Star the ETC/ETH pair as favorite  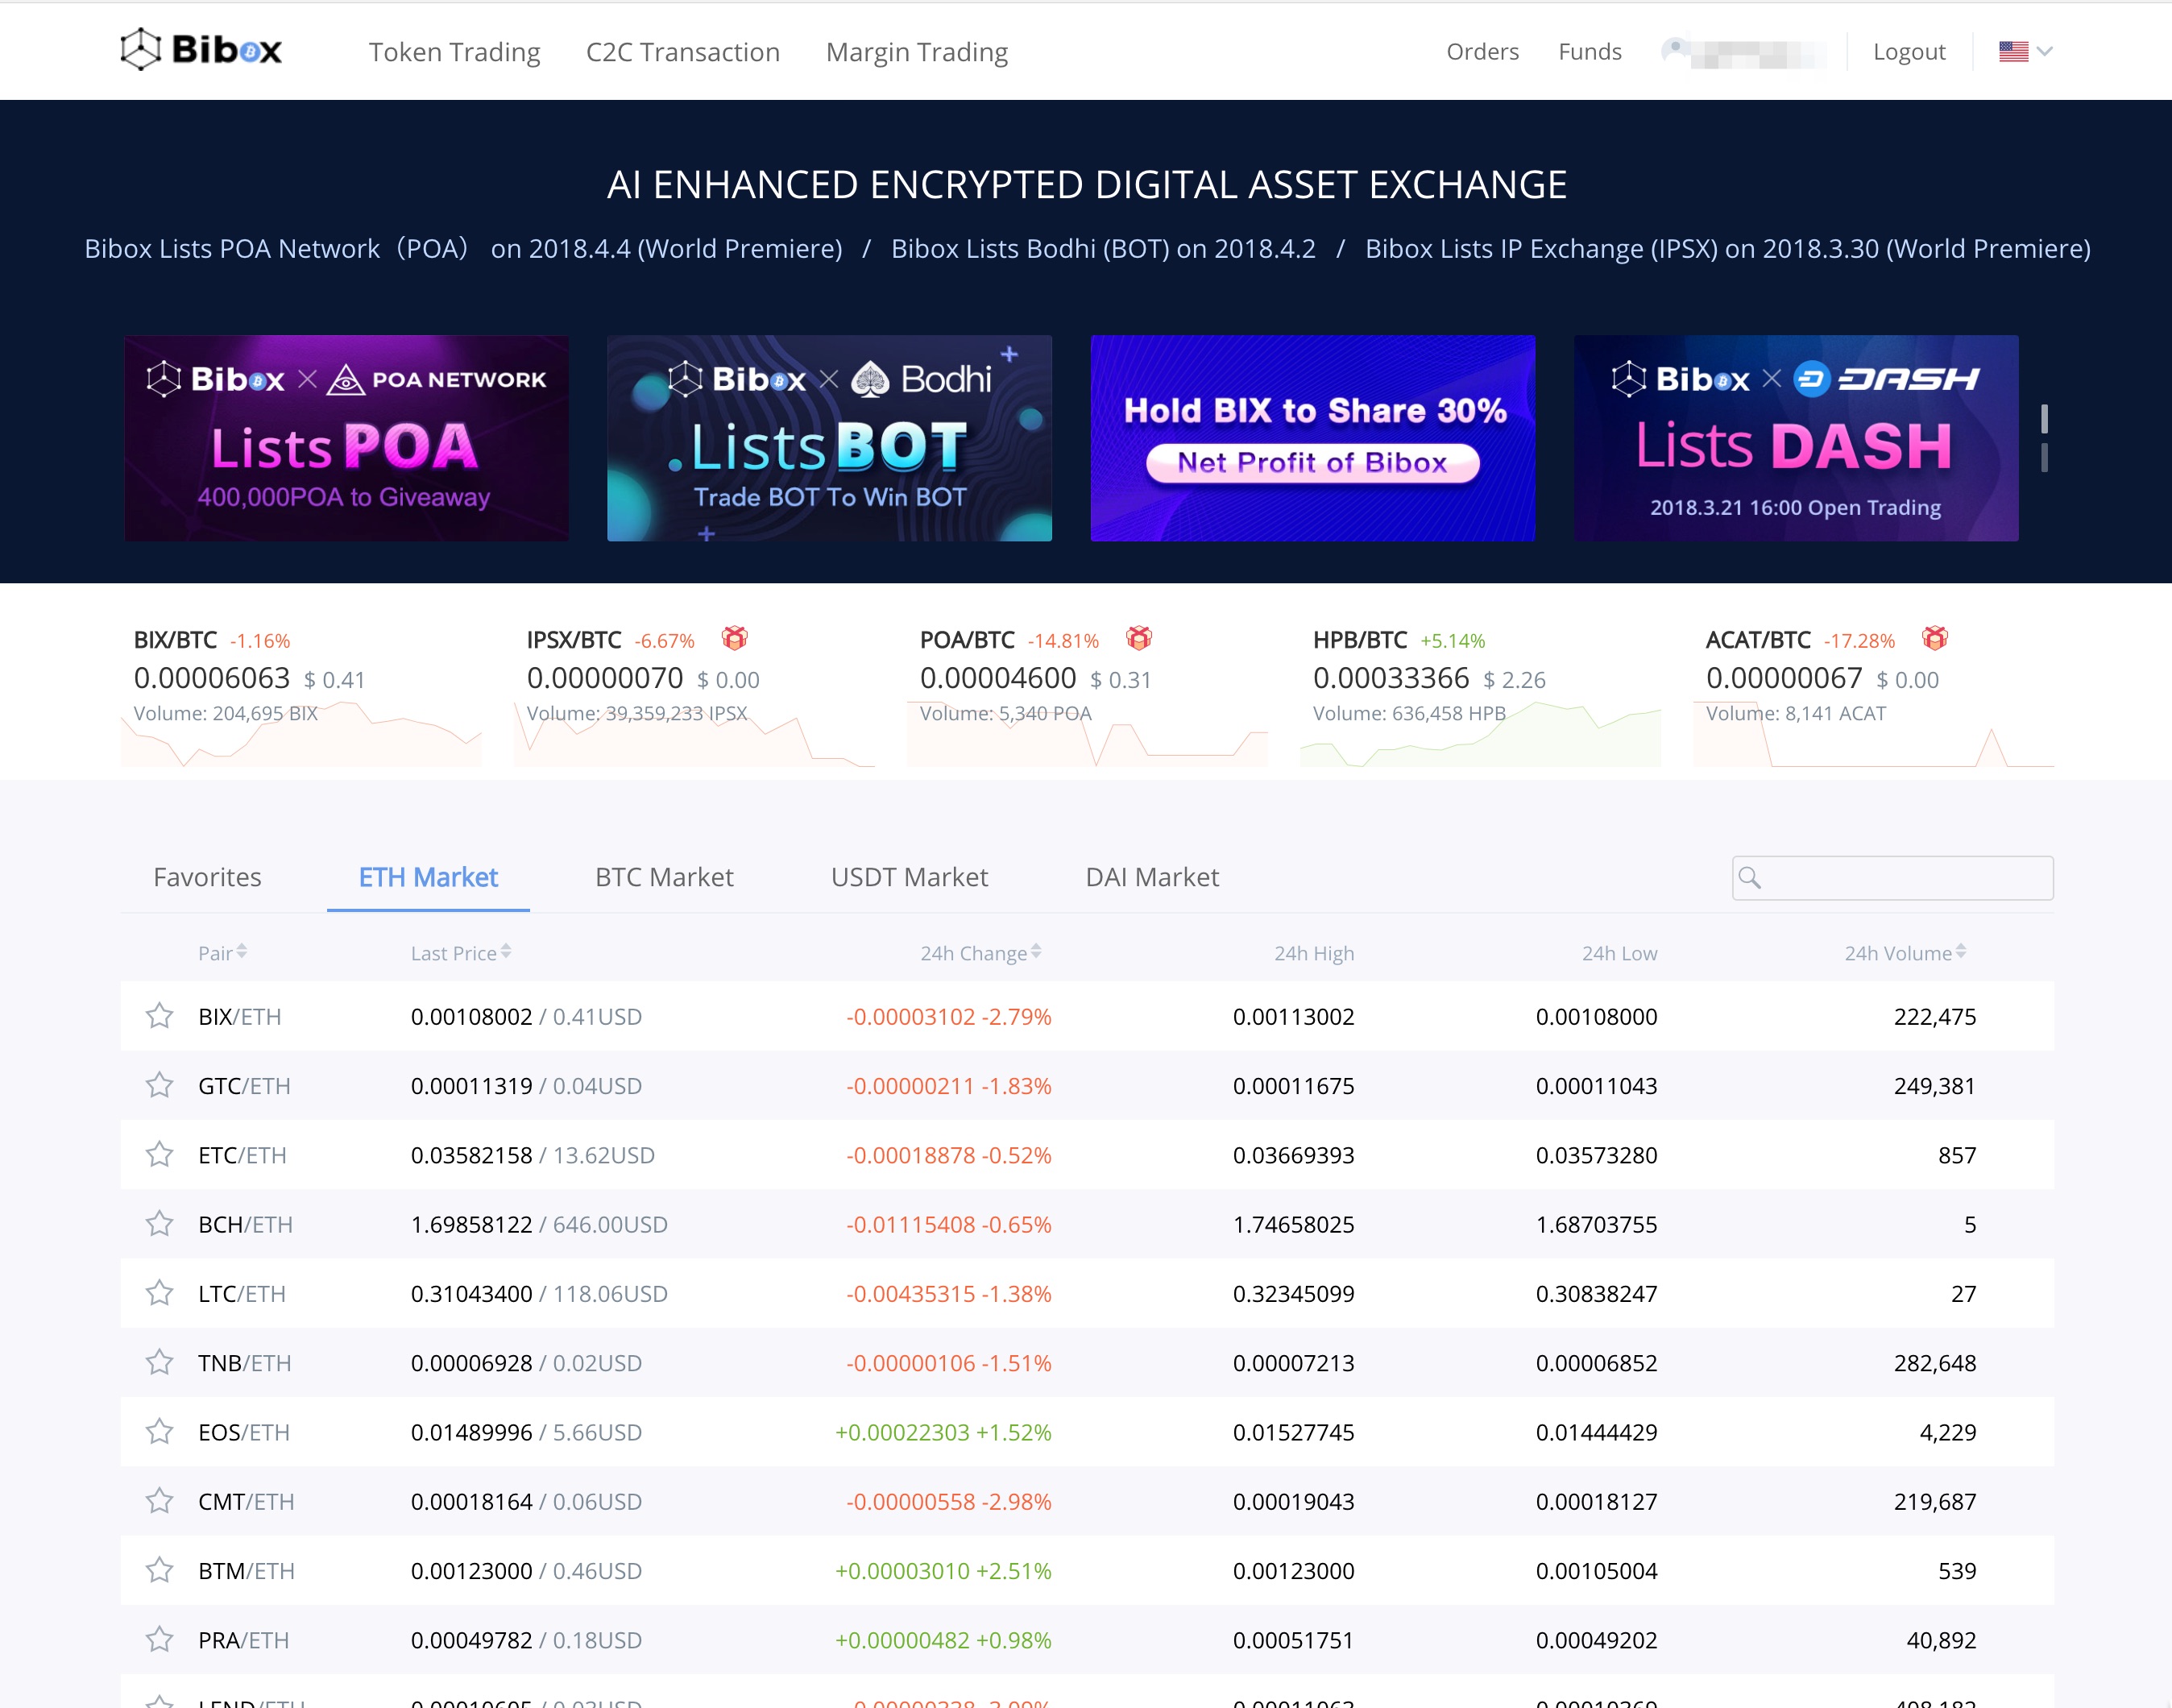(159, 1155)
